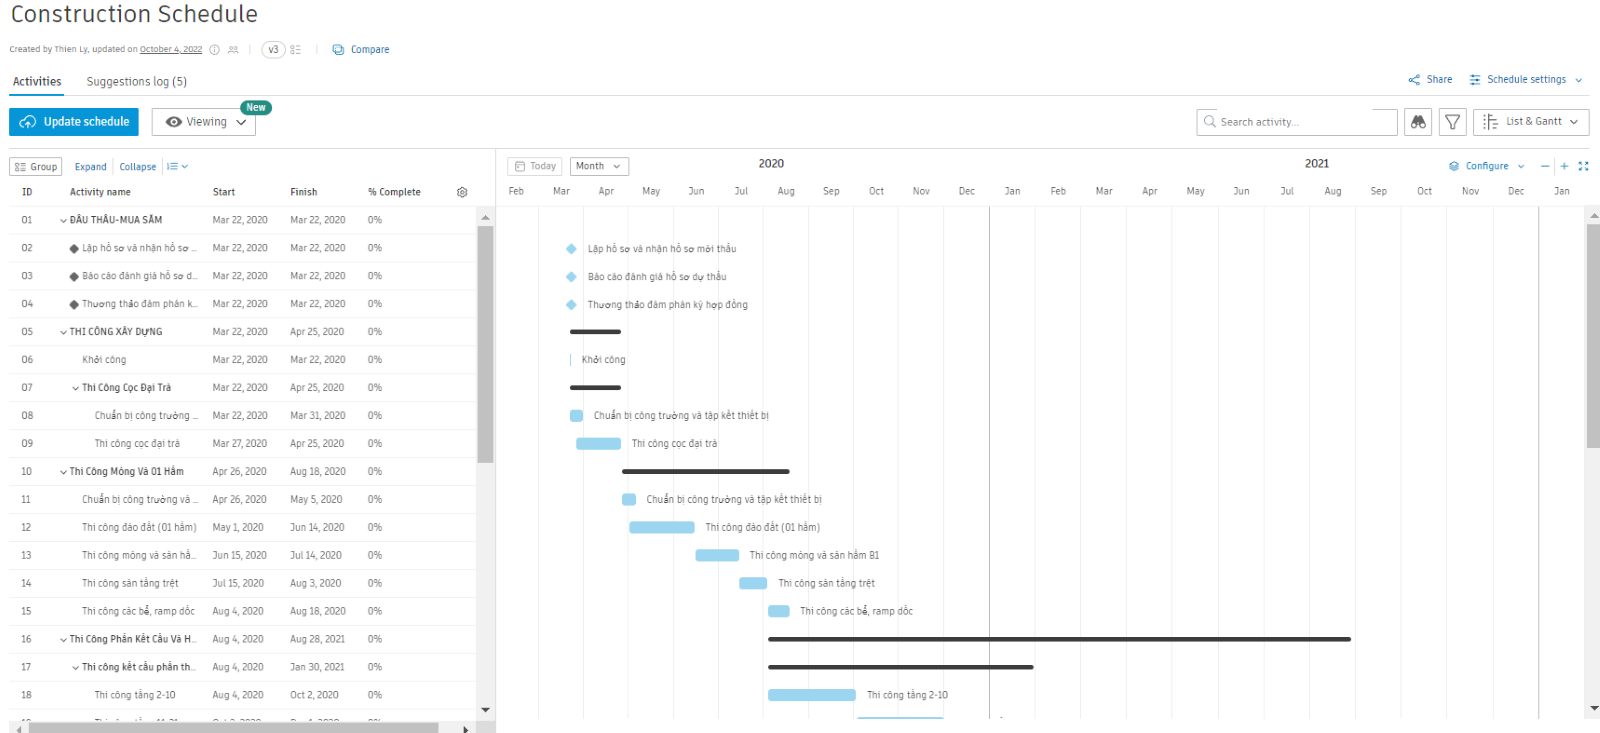Click the info icon near update date

(x=214, y=49)
